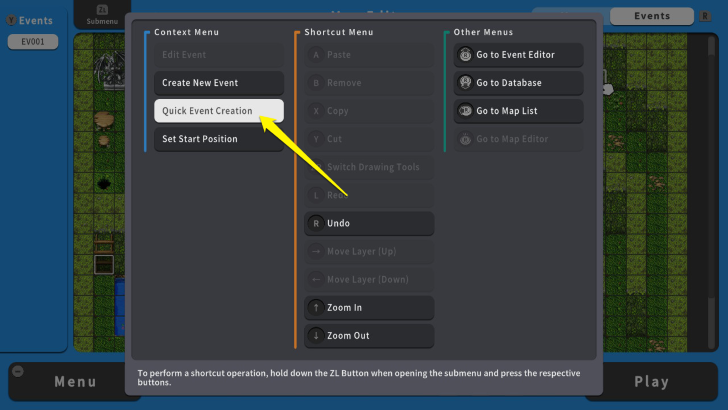Click the dark hole tile on map

tap(104, 184)
